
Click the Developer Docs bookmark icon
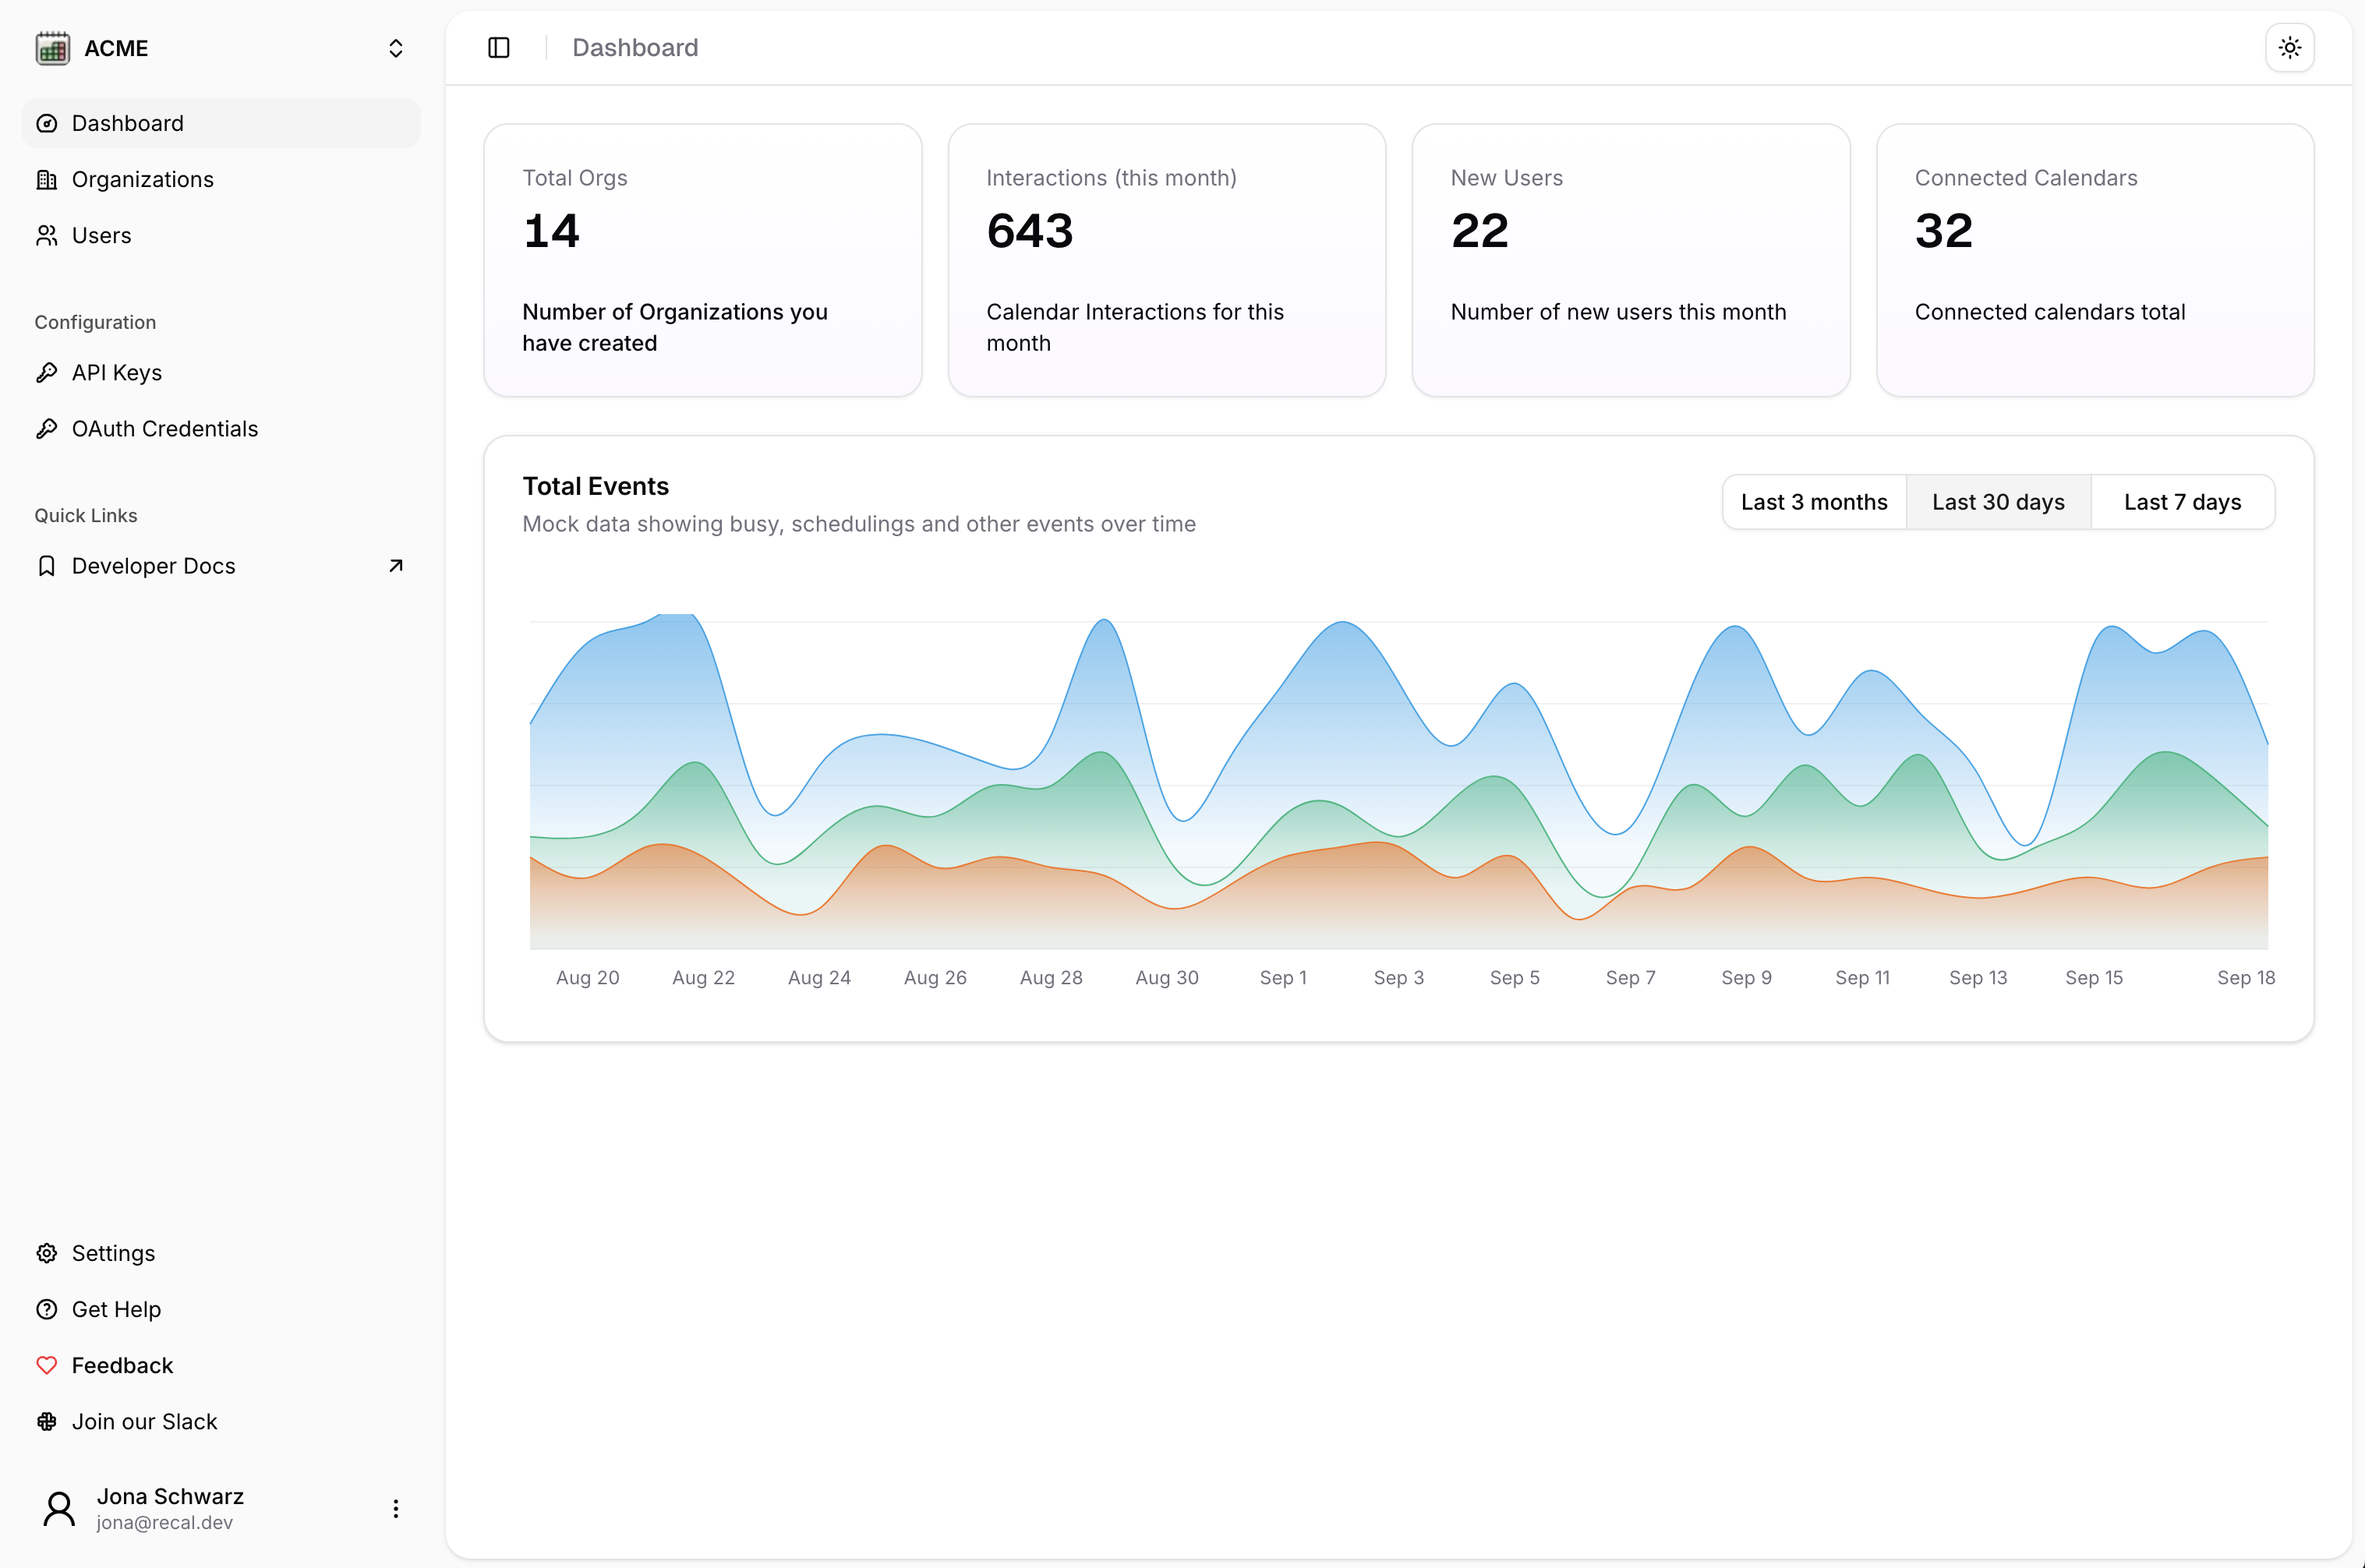pos(47,566)
